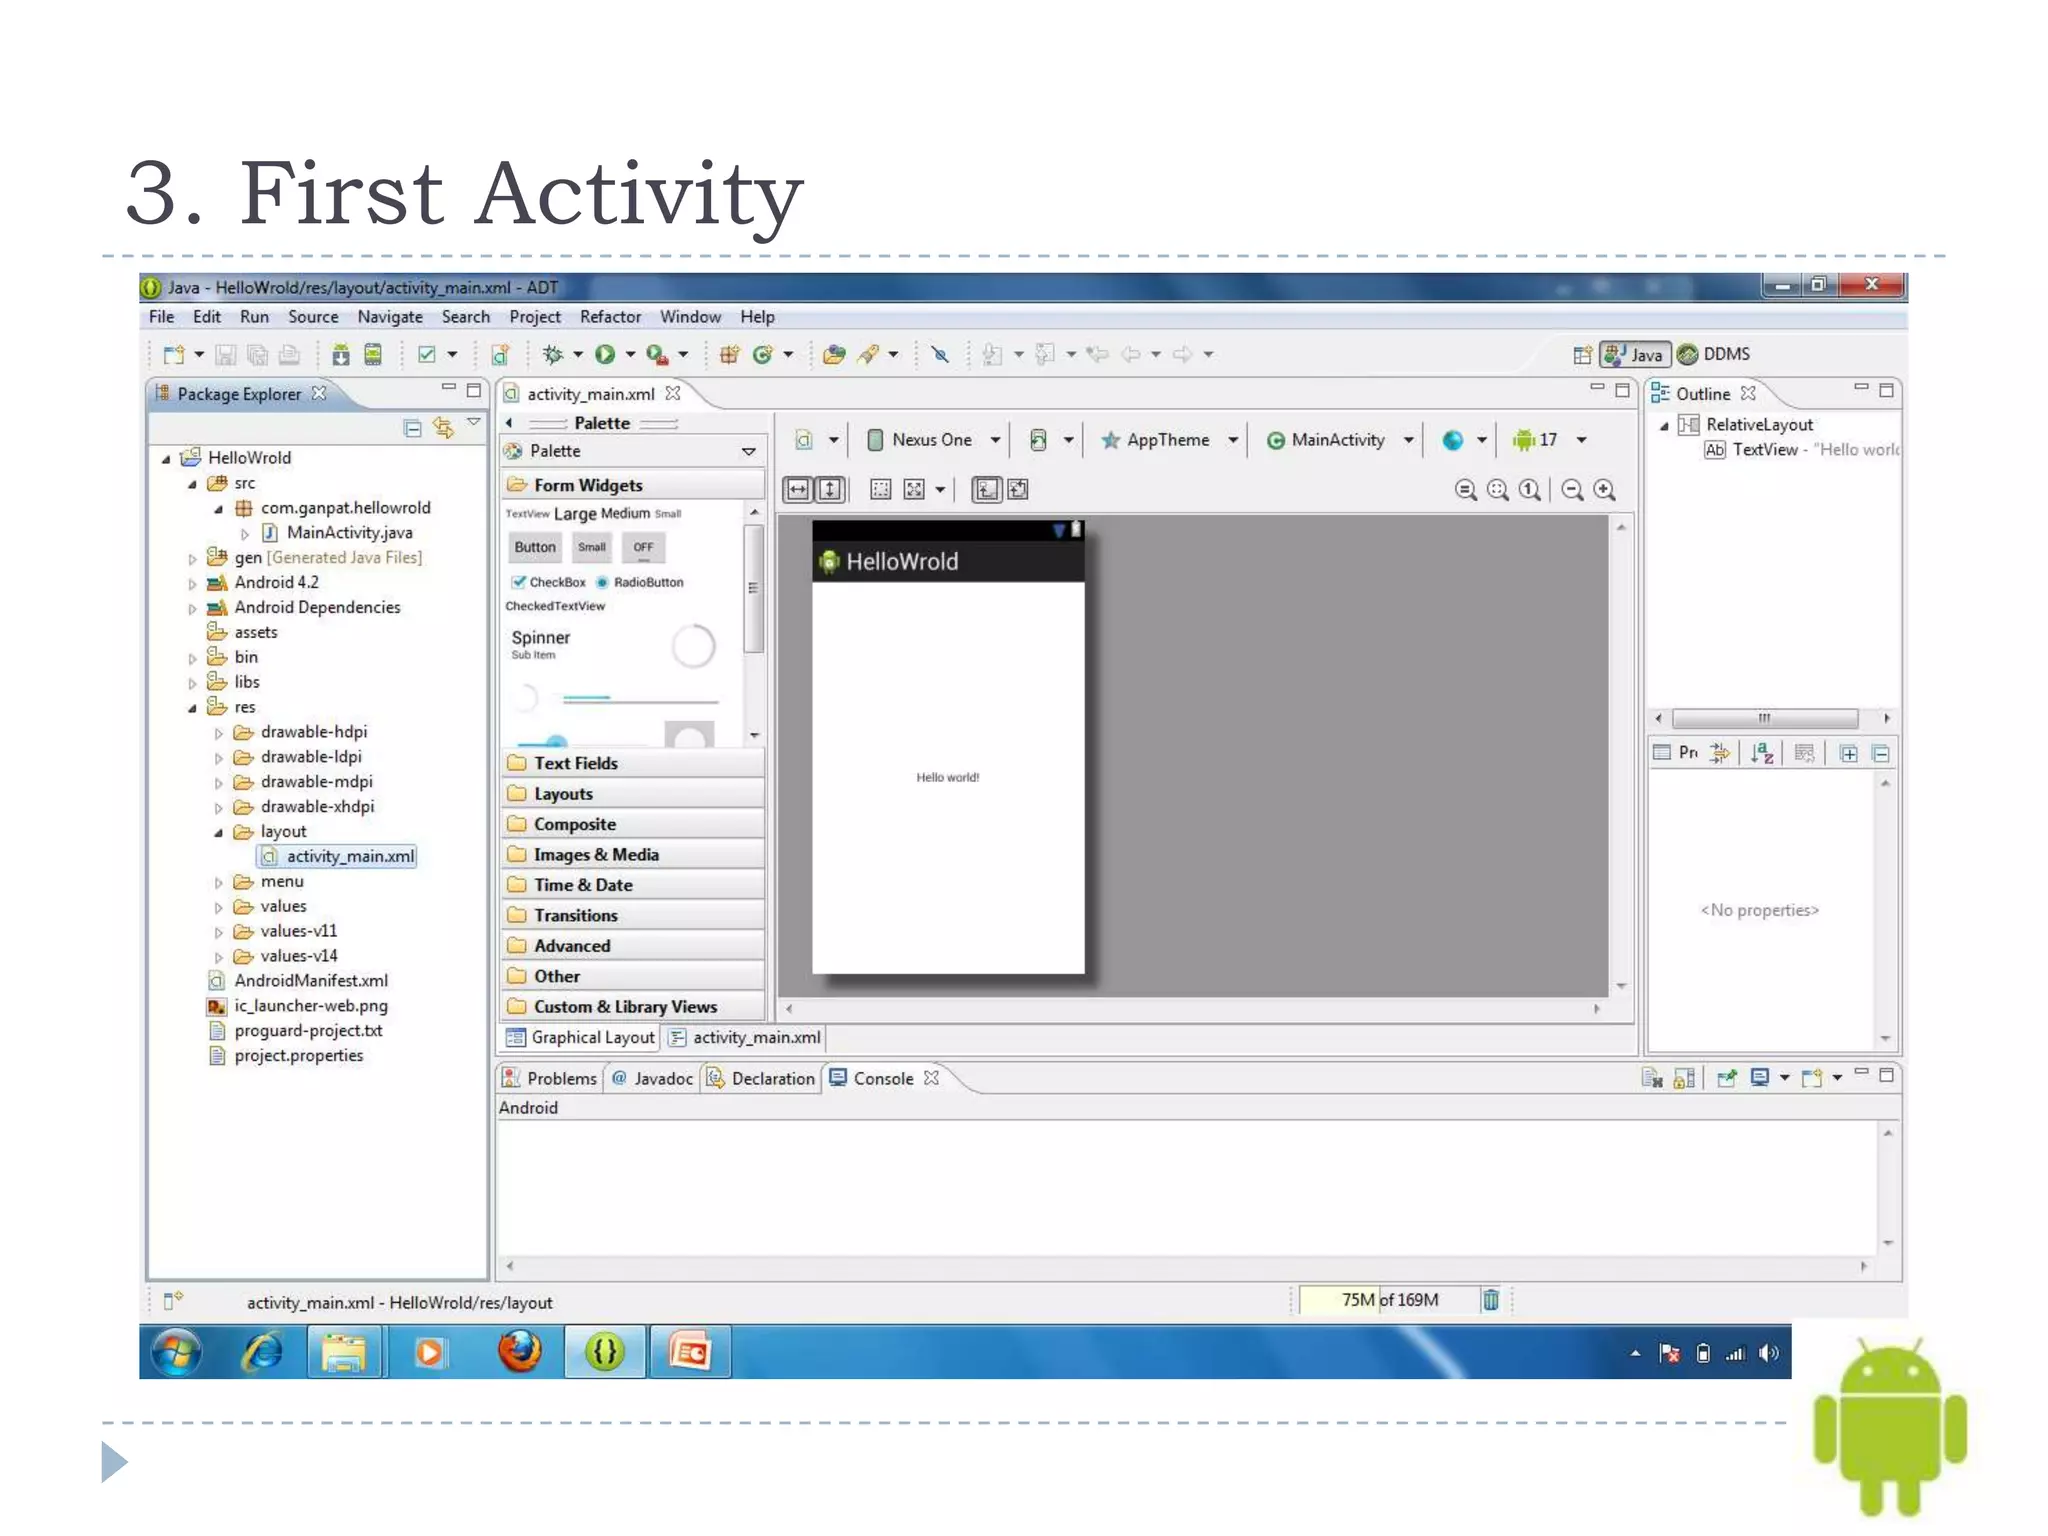Click the Internet Explorer taskbar icon
Screen dimensions: 2048x1536
tap(263, 1352)
